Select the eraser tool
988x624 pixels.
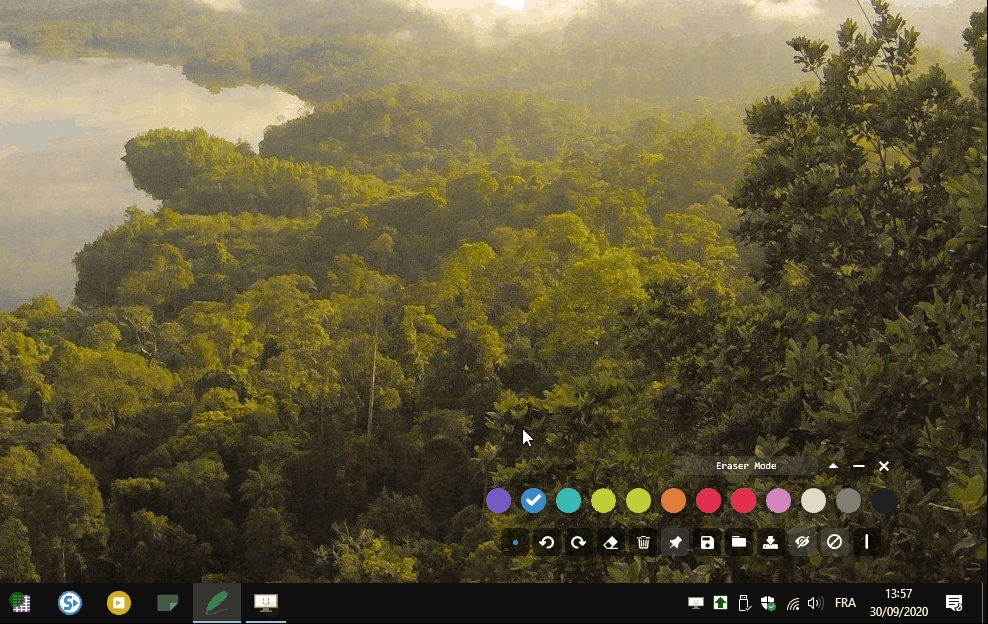pos(611,542)
